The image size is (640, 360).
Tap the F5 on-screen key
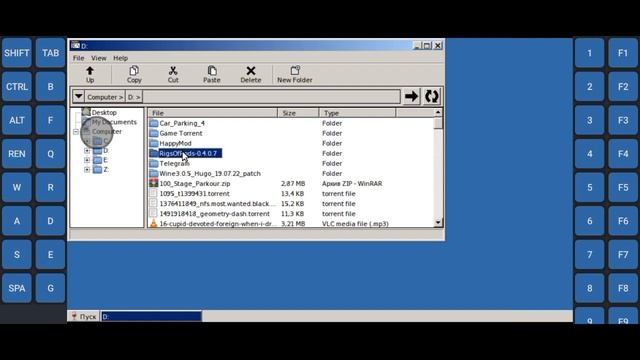(623, 187)
